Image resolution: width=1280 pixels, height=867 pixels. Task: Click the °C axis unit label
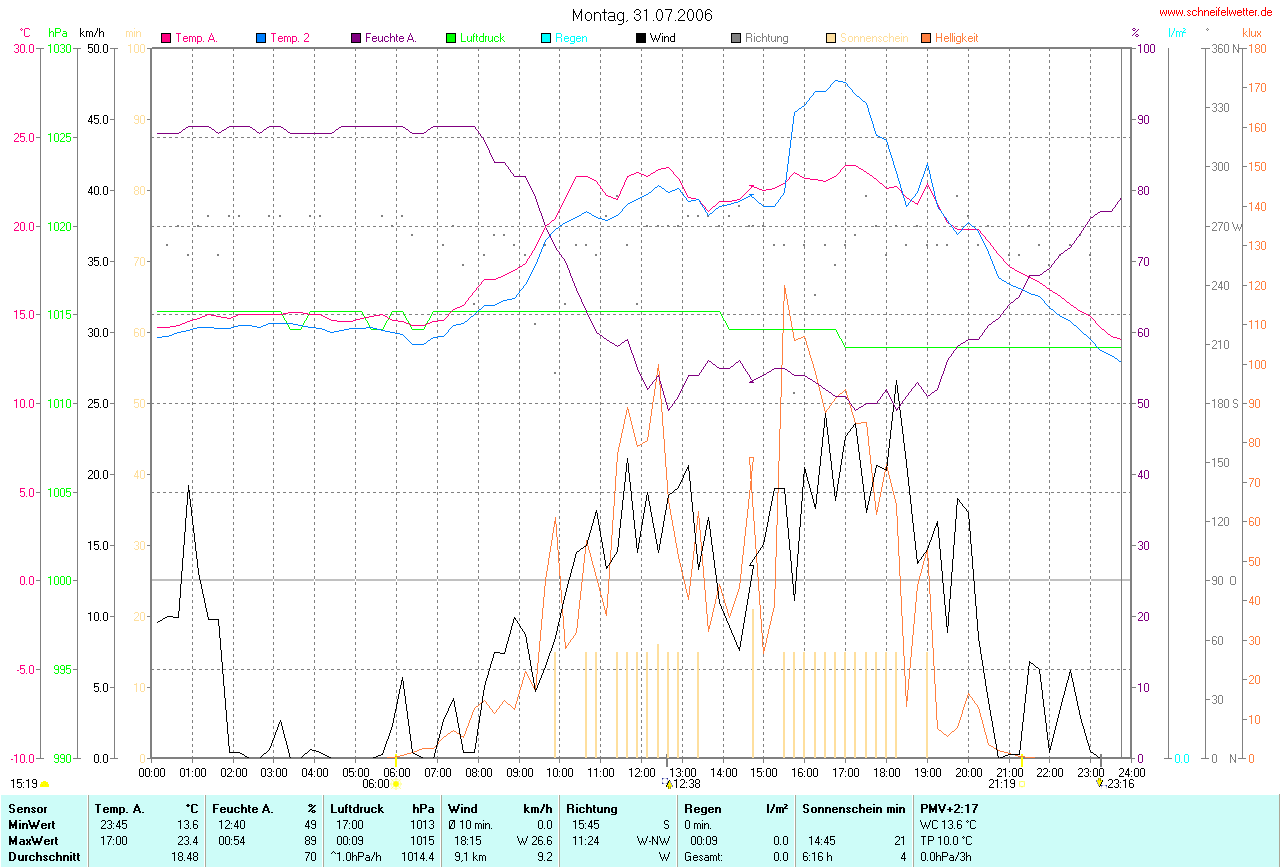[x=25, y=33]
